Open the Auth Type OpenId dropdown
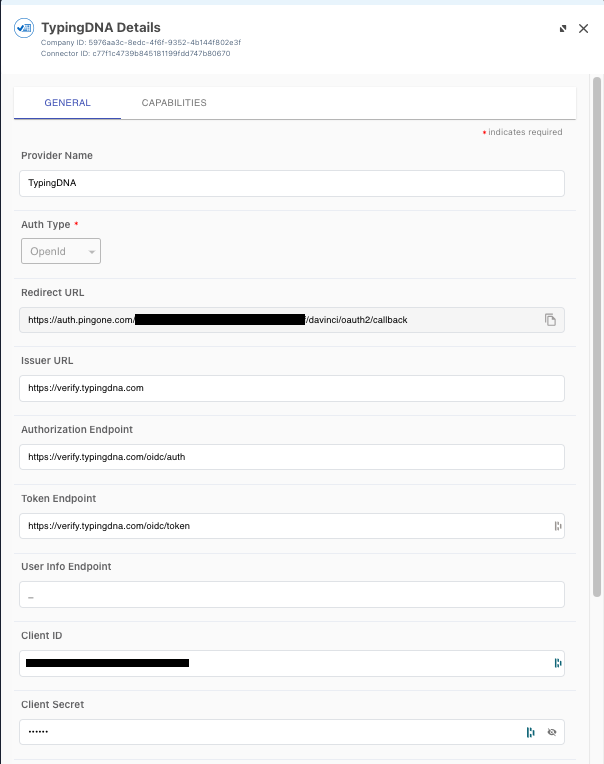Screen dimensions: 604x764 pyautogui.click(x=61, y=251)
